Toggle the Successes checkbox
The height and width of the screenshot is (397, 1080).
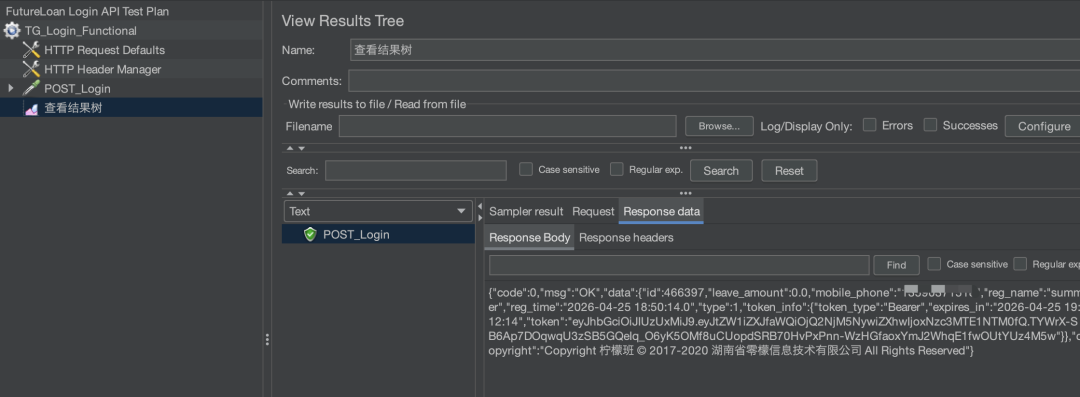tap(931, 125)
